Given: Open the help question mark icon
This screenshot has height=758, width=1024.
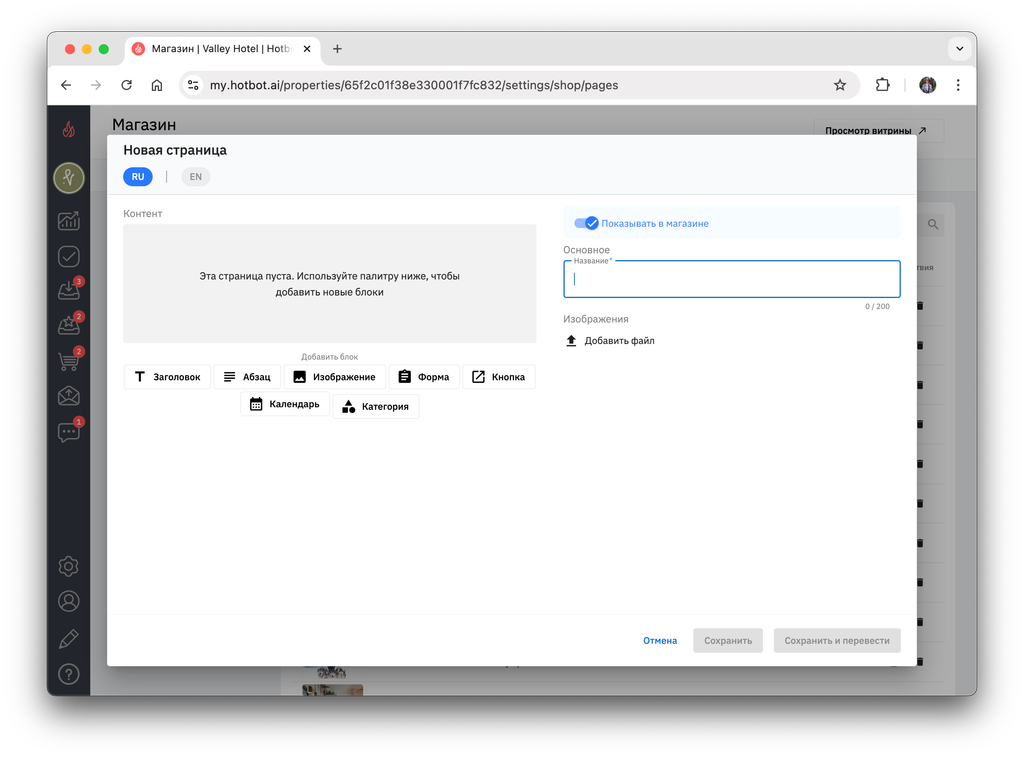Looking at the screenshot, I should click(x=69, y=674).
